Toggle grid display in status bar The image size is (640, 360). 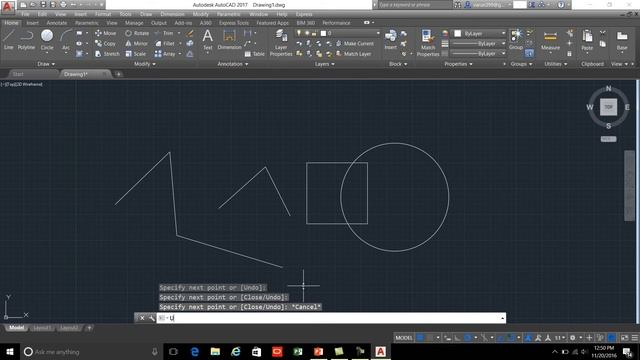tap(420, 338)
